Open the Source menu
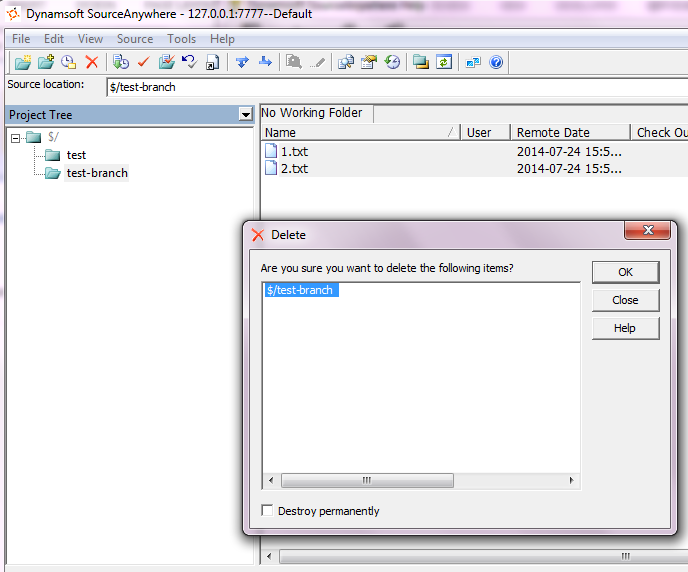This screenshot has width=688, height=572. click(135, 39)
